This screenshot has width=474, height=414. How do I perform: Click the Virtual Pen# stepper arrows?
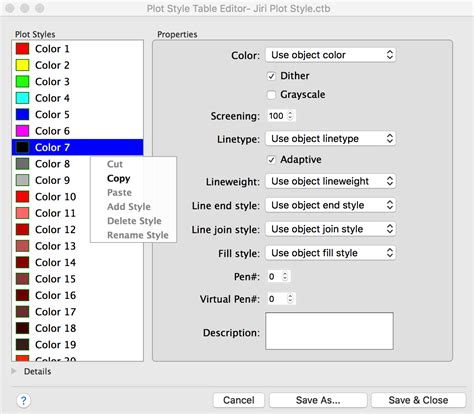[x=290, y=299]
